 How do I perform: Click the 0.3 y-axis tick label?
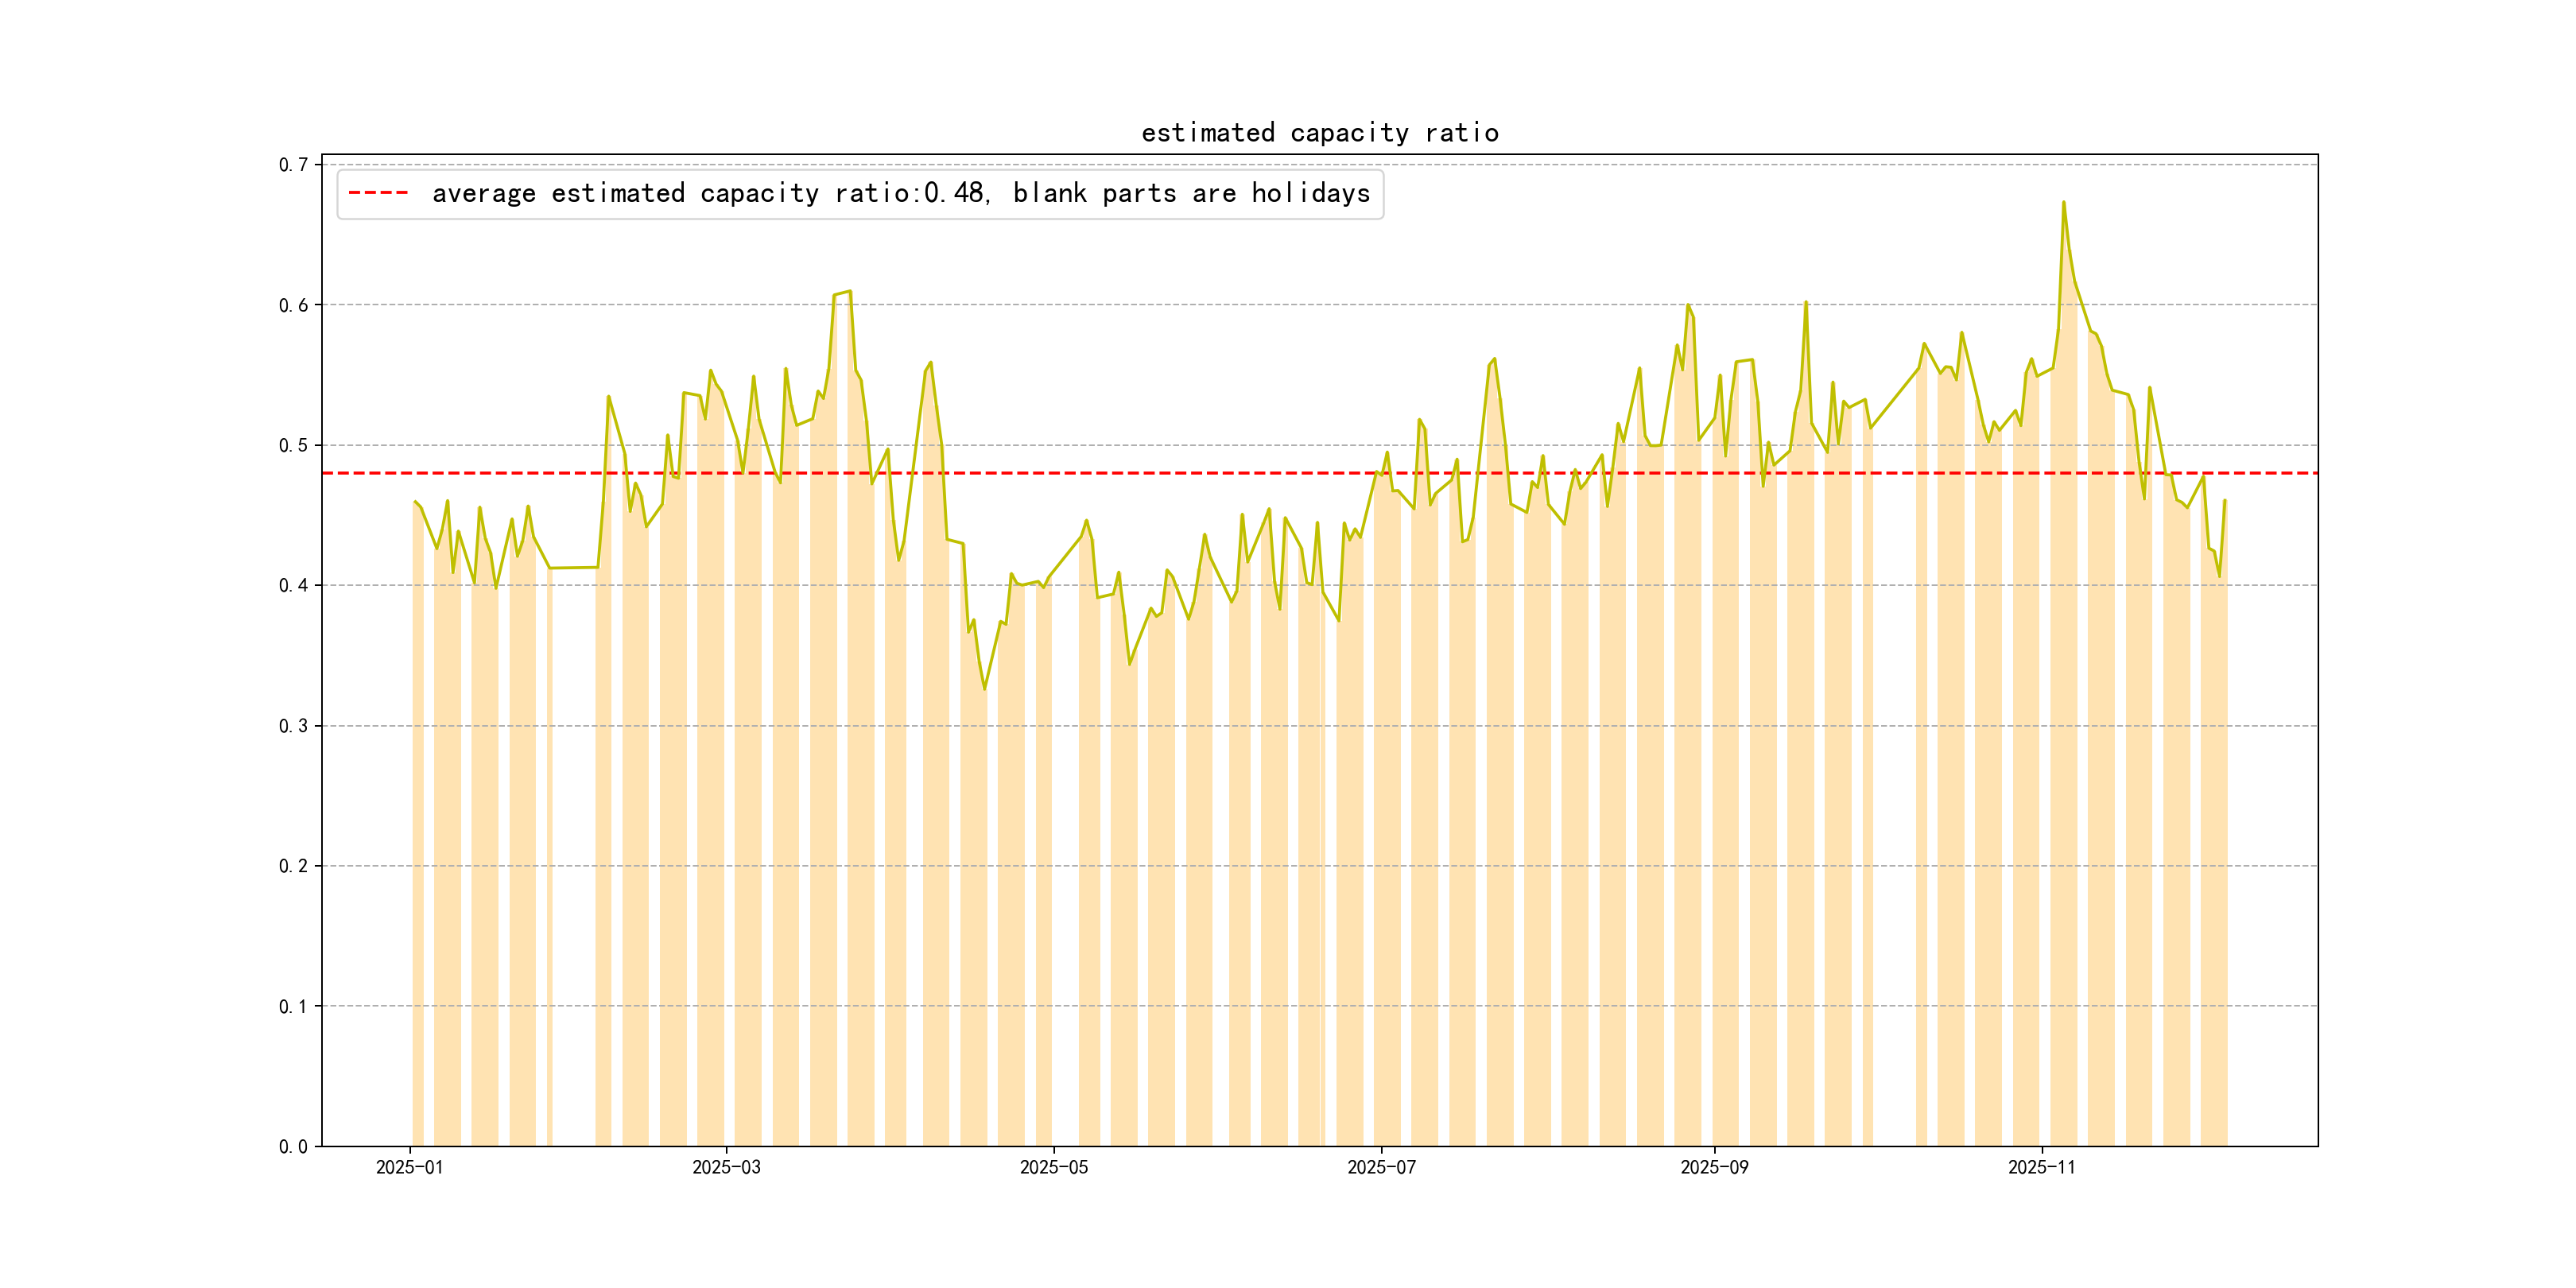(293, 726)
